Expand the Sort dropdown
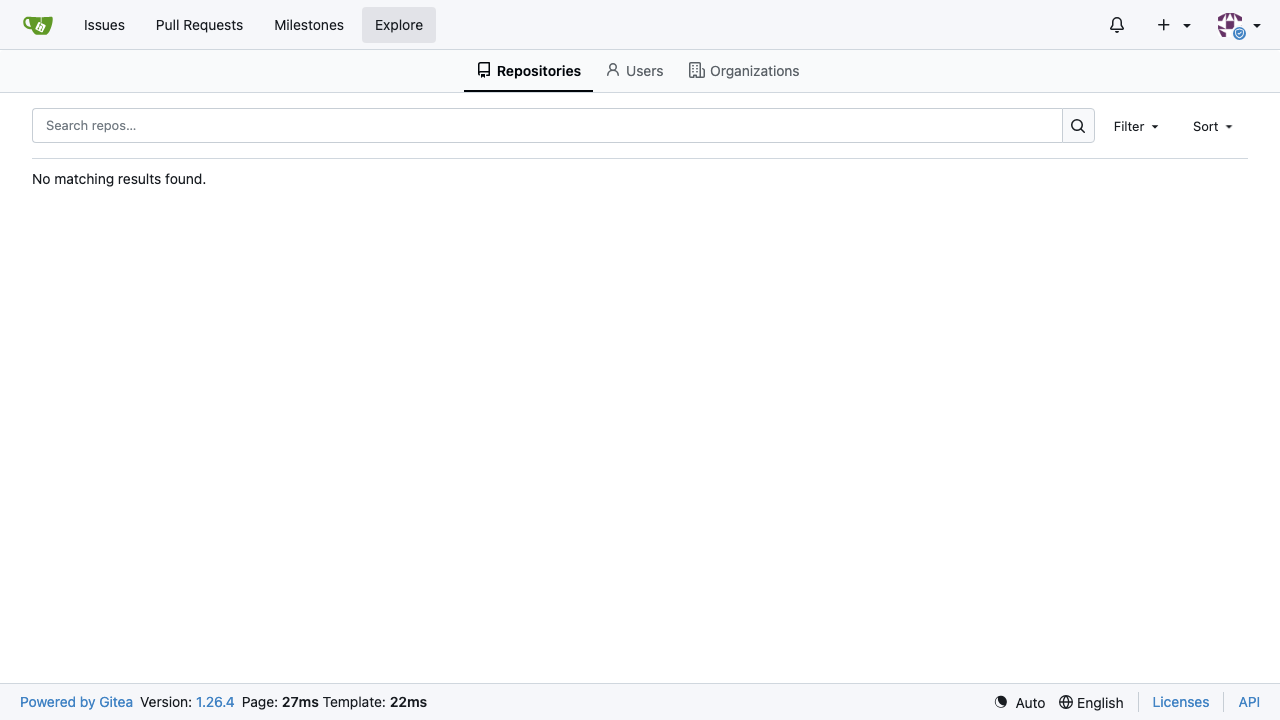The height and width of the screenshot is (720, 1280). (1213, 126)
